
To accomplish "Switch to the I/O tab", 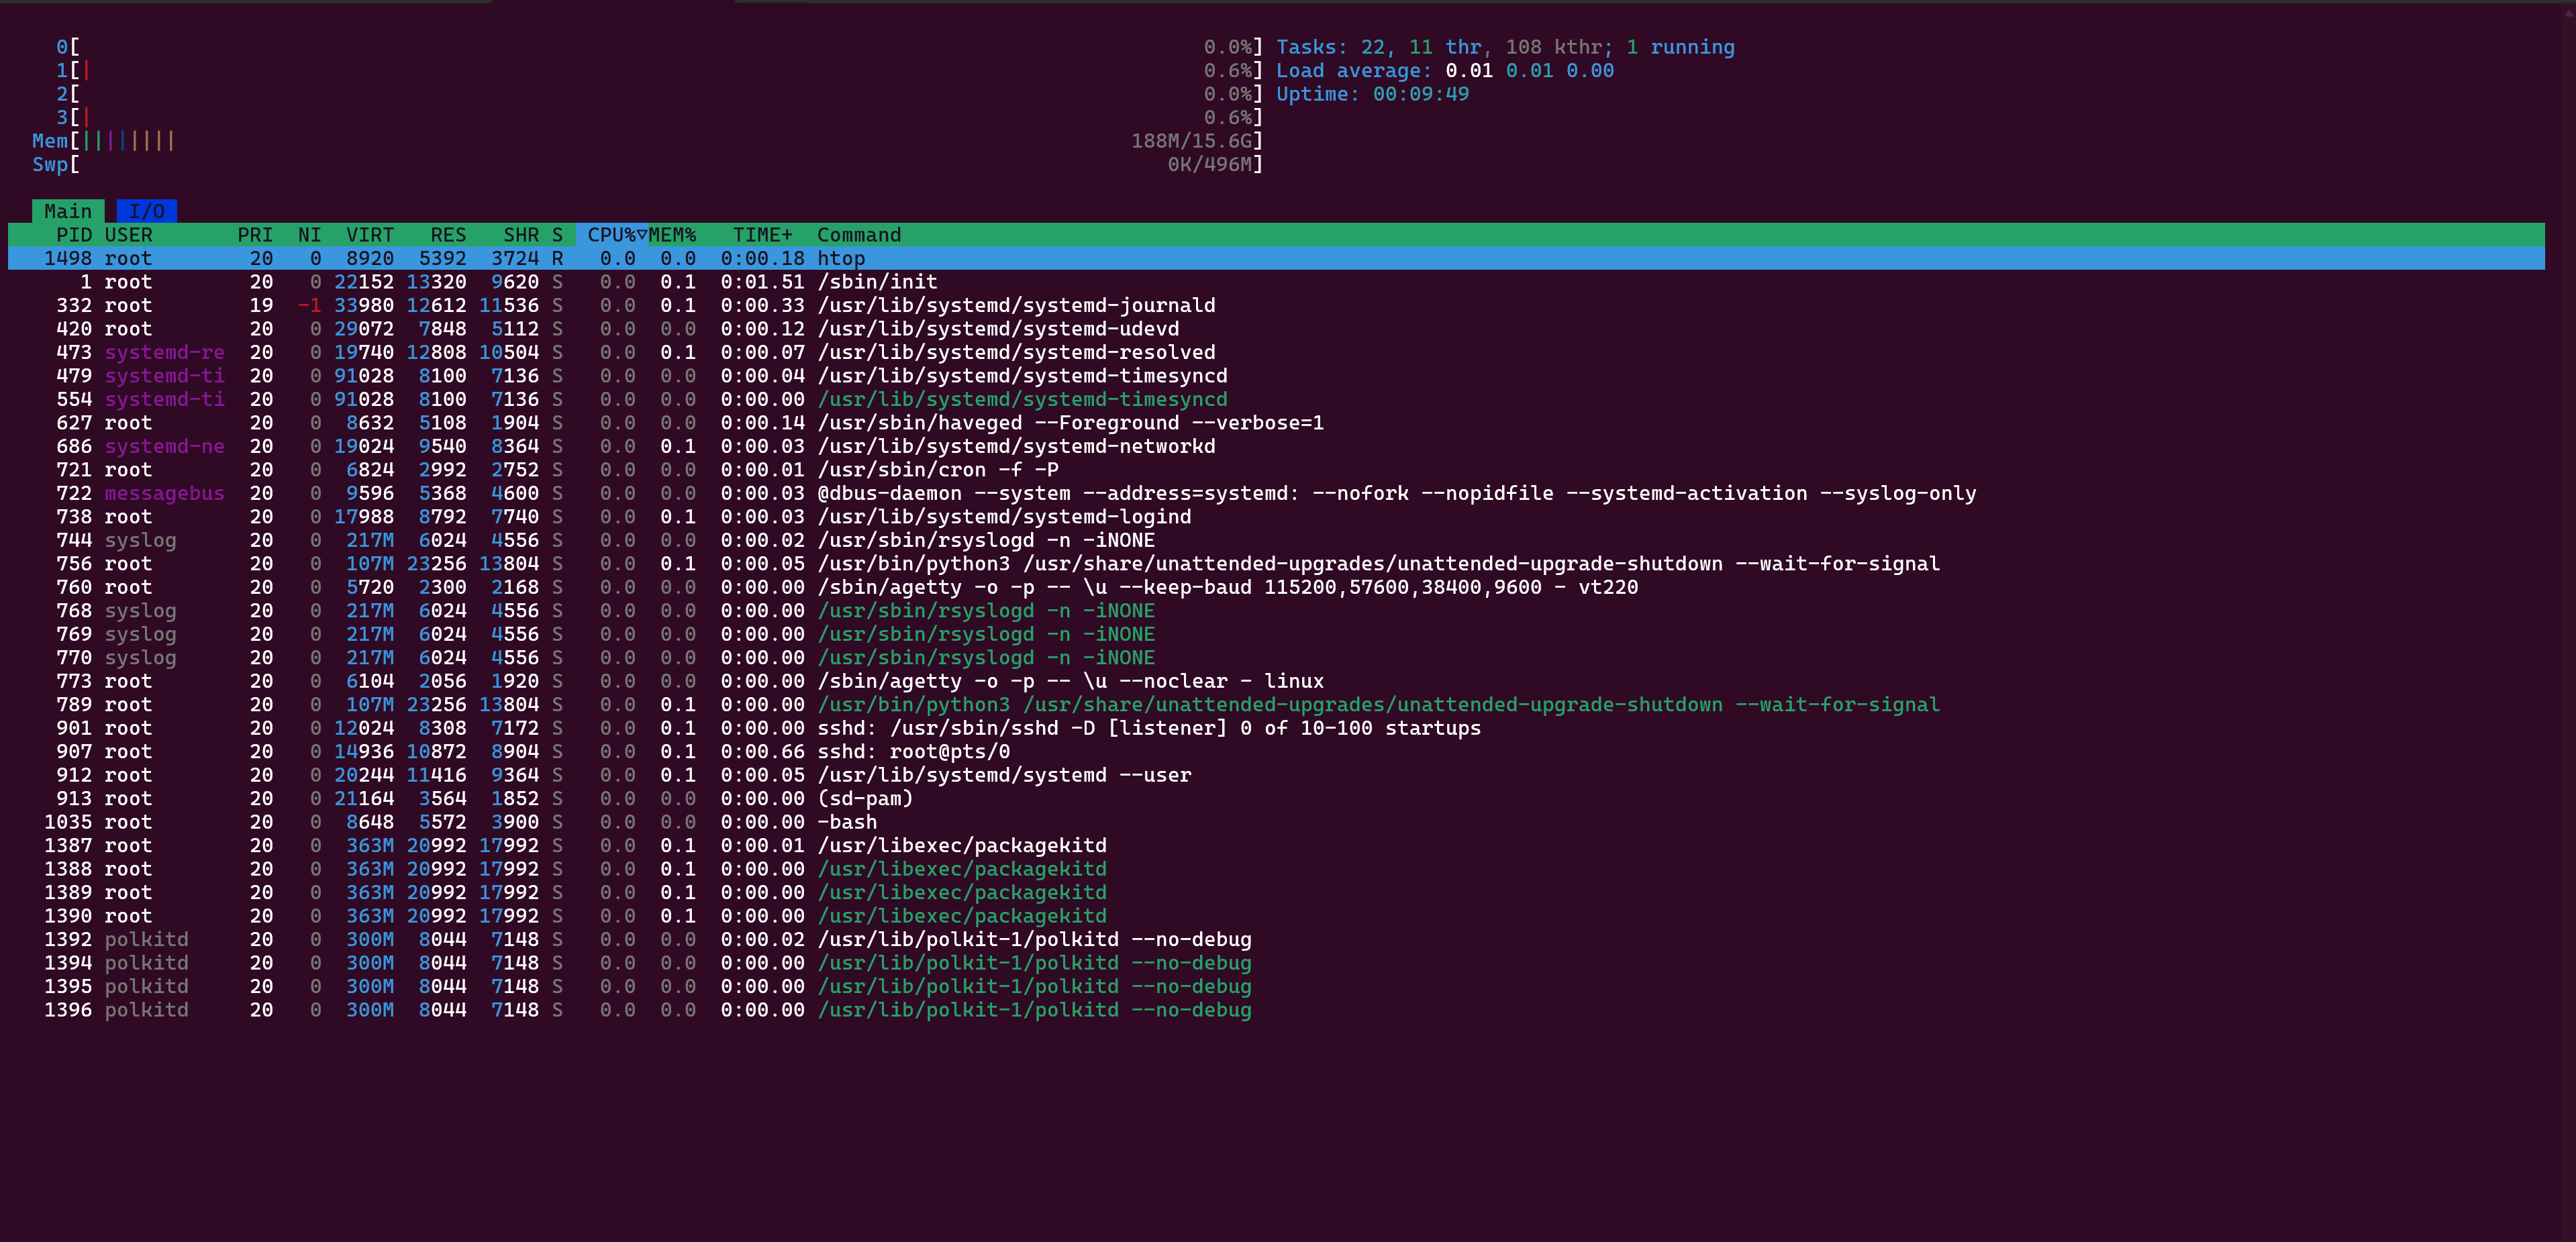I will tap(147, 211).
